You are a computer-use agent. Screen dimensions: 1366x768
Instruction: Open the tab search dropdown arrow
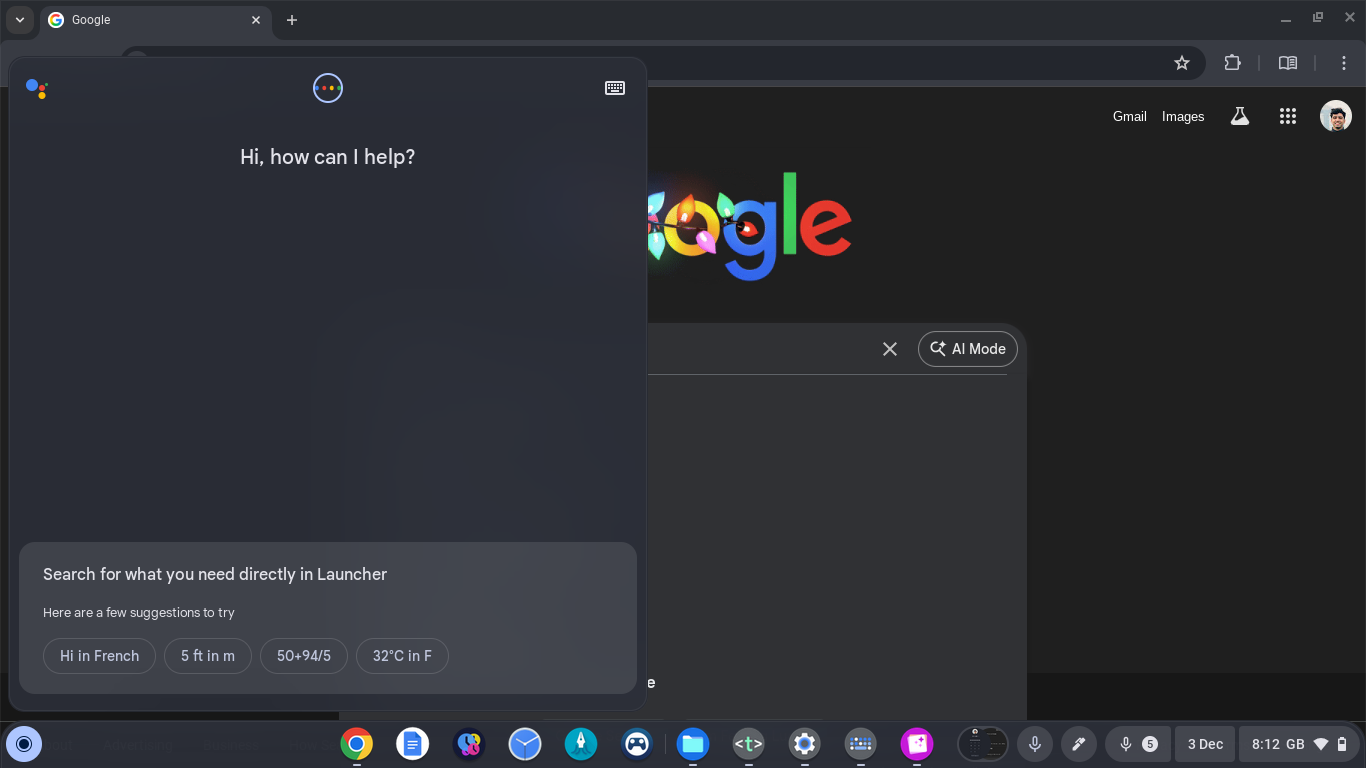(x=19, y=20)
